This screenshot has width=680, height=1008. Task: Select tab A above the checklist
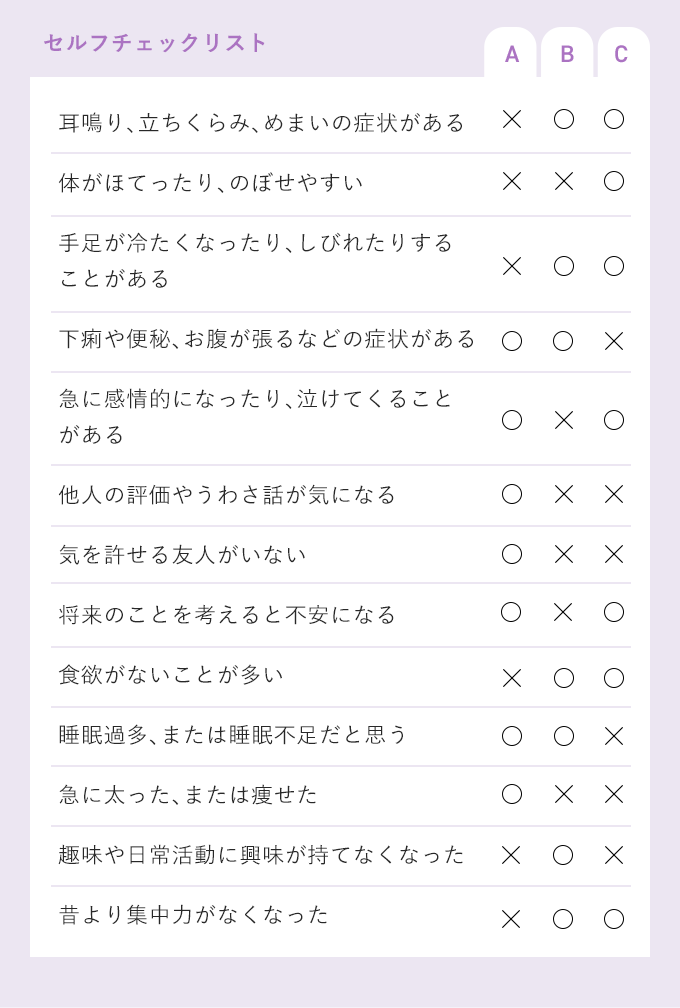tap(510, 53)
